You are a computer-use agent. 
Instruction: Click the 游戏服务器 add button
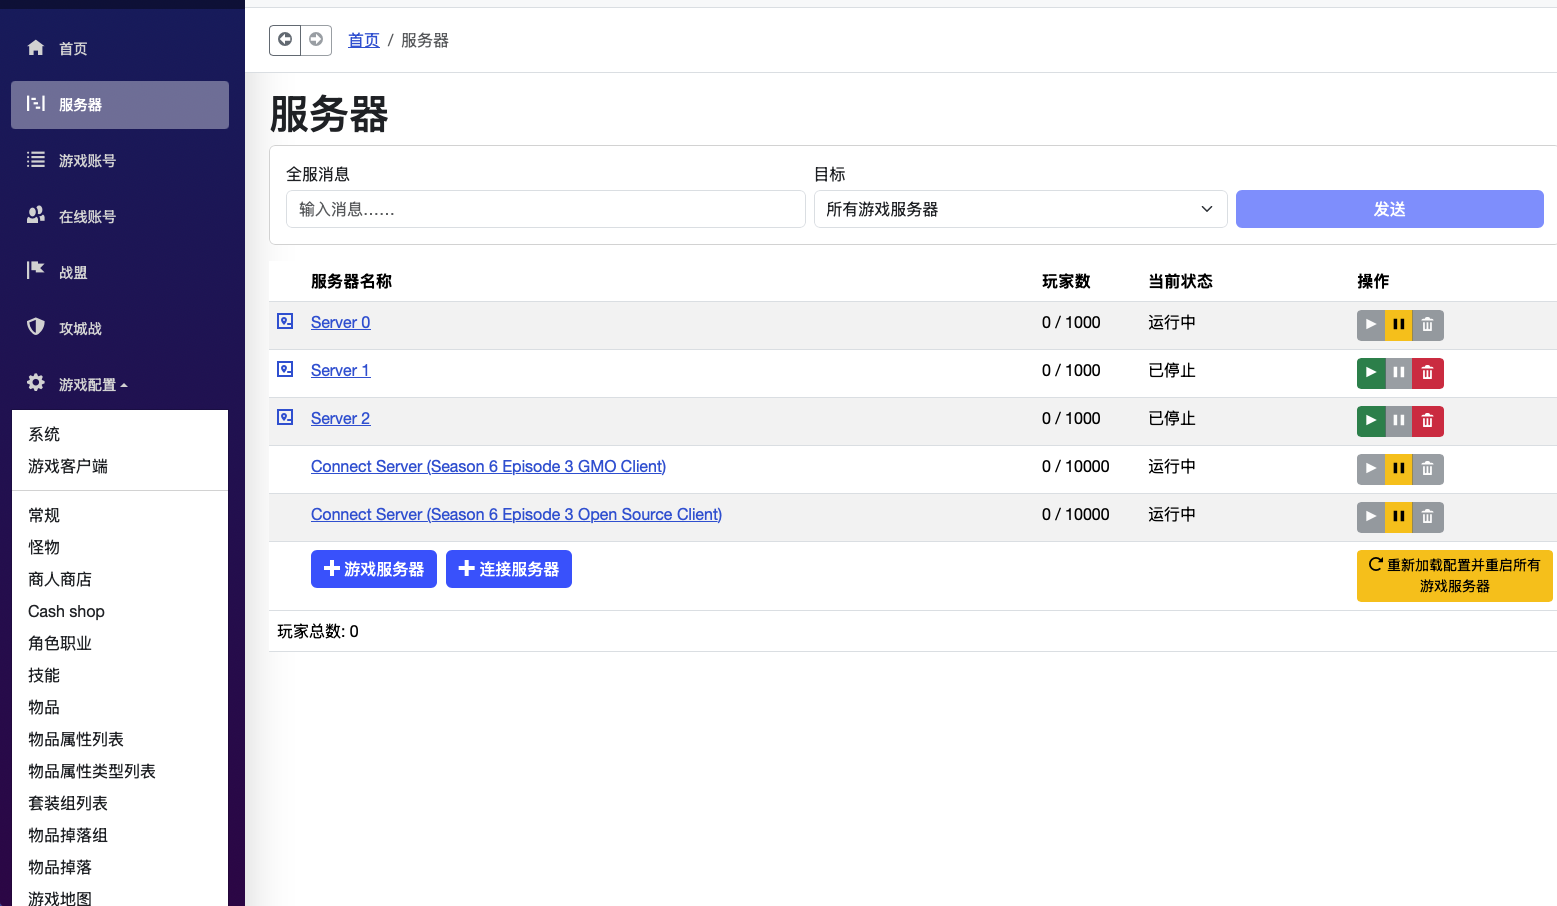[374, 569]
